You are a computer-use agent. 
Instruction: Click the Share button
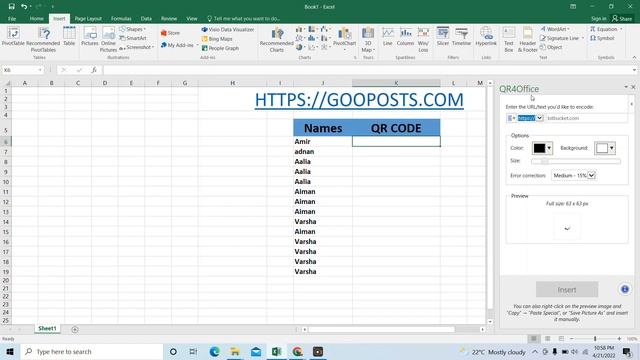pos(622,18)
